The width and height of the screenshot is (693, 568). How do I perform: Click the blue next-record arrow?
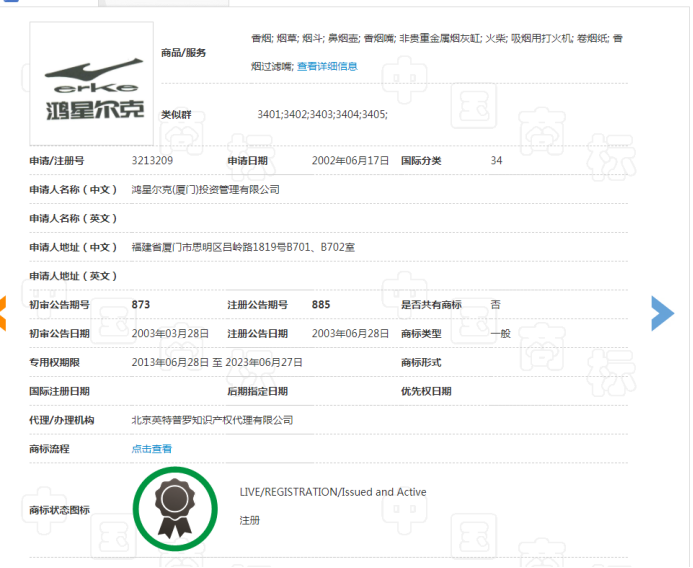tap(662, 313)
